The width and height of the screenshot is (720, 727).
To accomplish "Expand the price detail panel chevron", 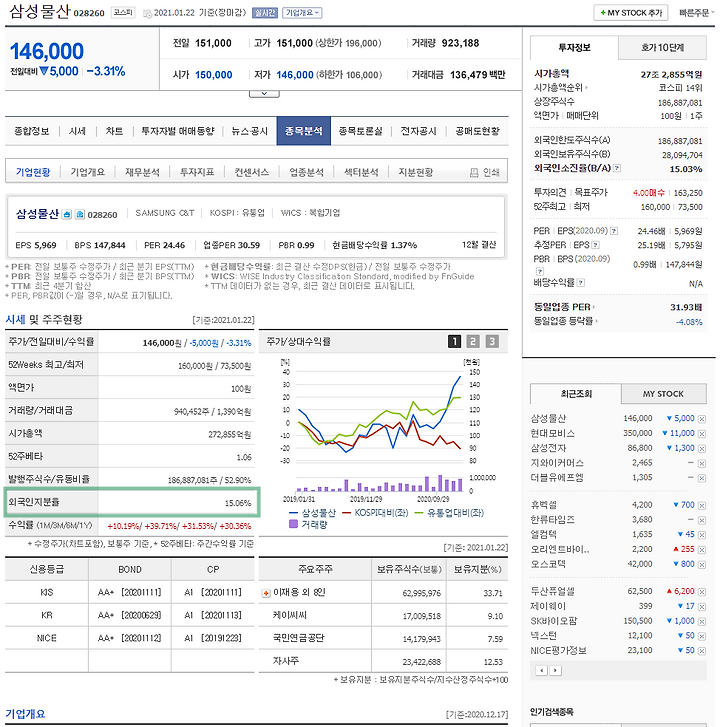I will 264,94.
